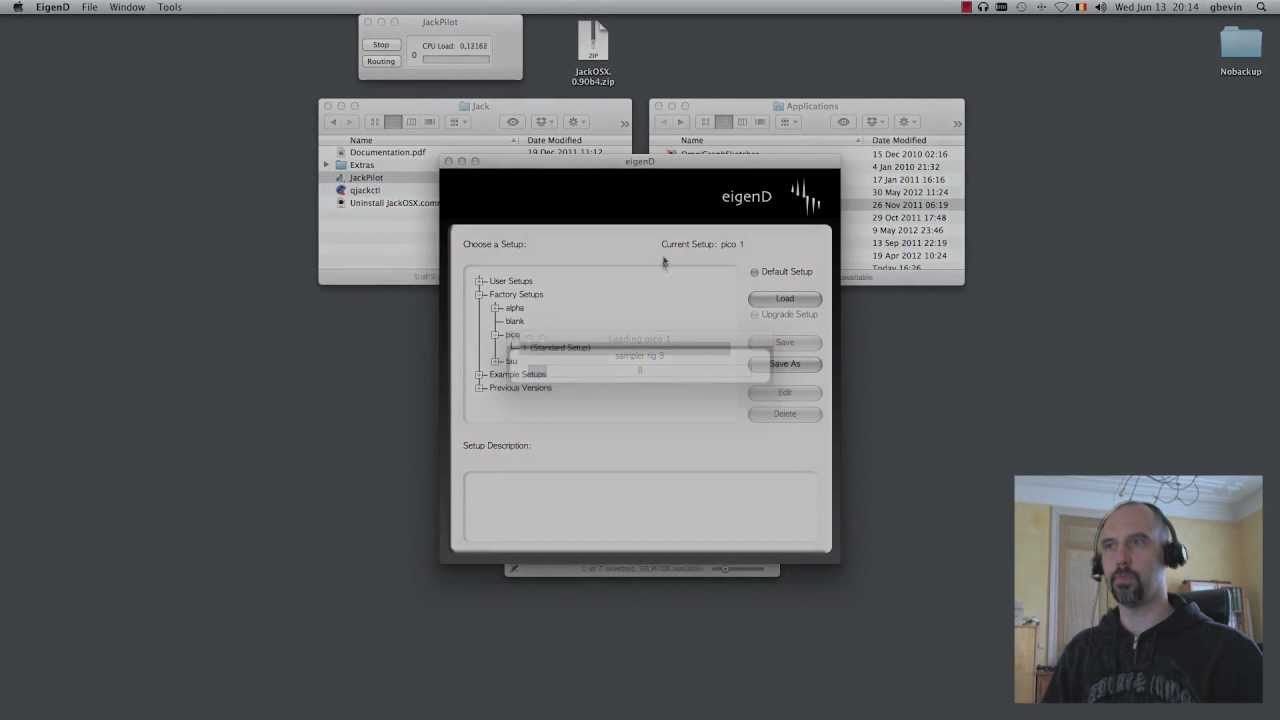
Task: Click the red square icon in menu bar
Action: point(966,7)
